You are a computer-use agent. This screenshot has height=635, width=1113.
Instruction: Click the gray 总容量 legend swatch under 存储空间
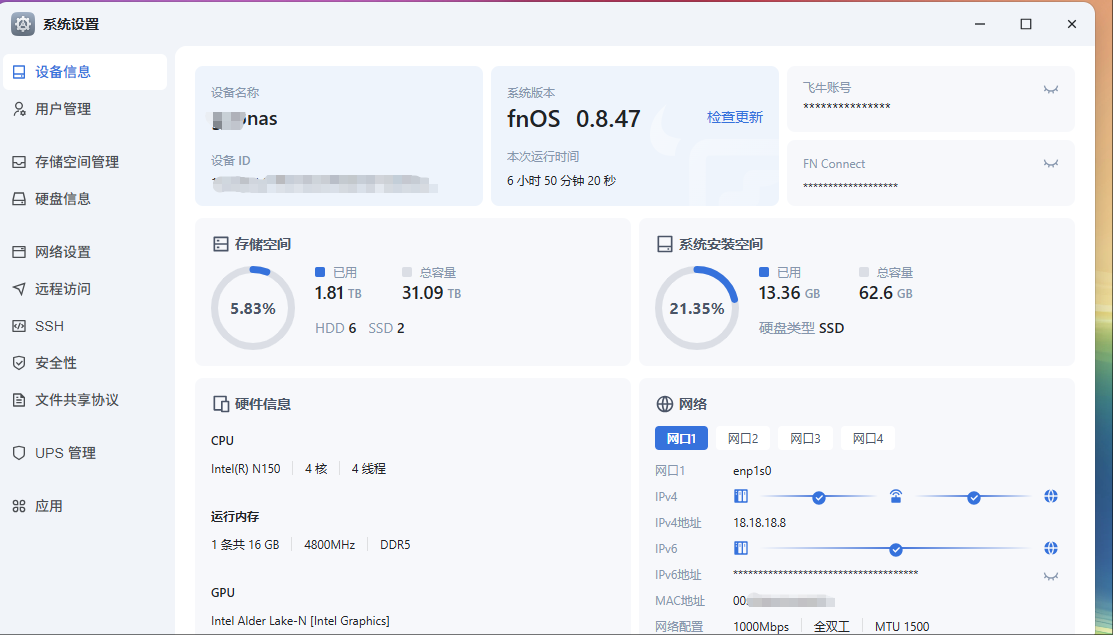(407, 272)
